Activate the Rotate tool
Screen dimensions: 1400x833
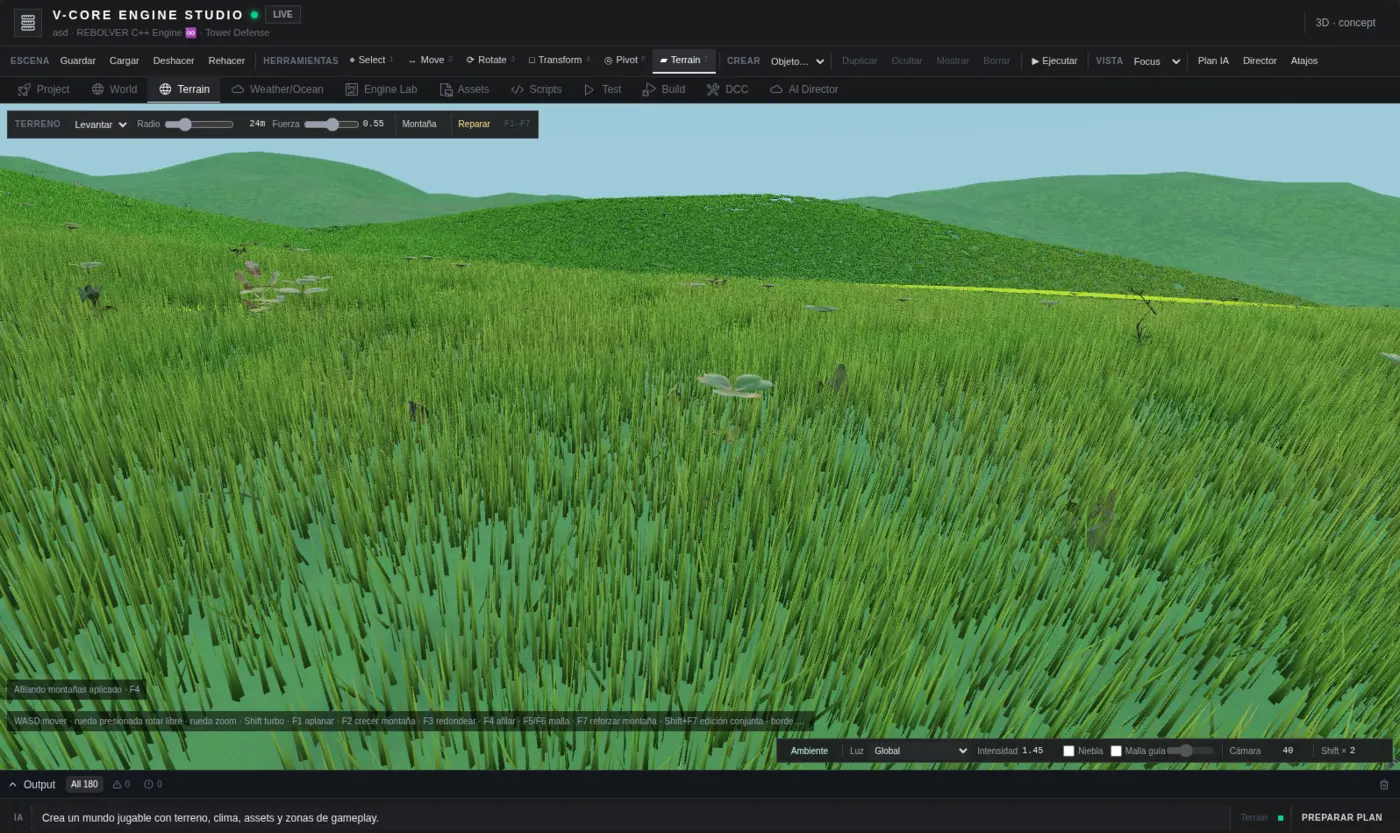[x=491, y=60]
